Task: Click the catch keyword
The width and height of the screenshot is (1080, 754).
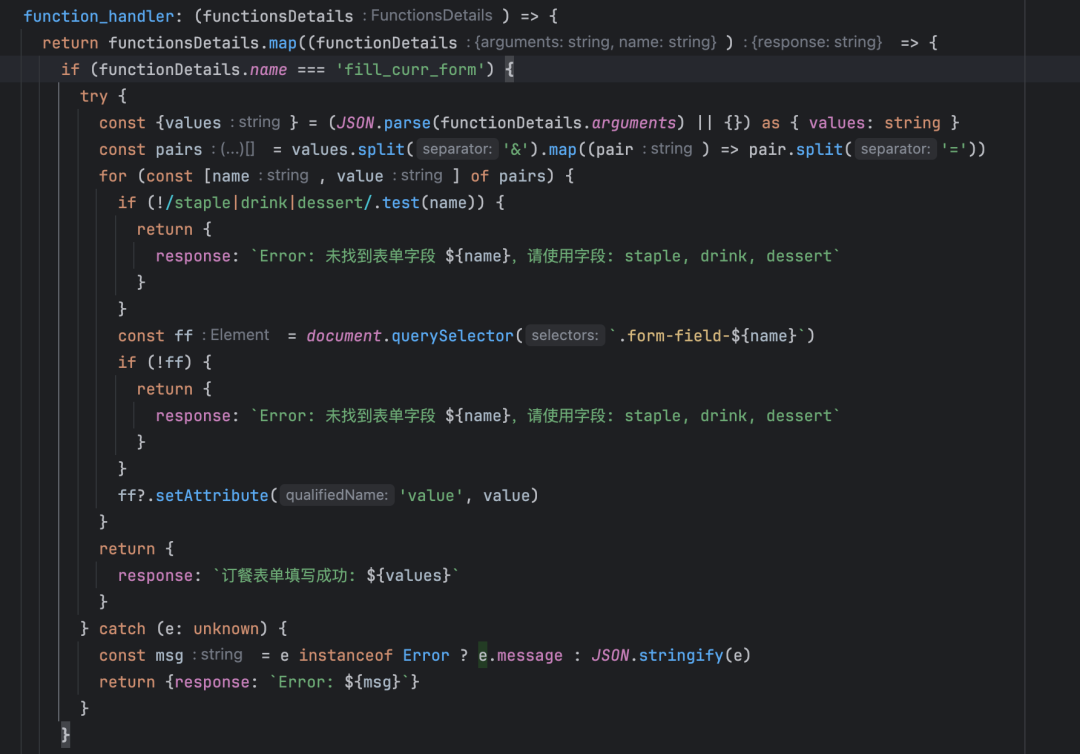Action: point(122,629)
